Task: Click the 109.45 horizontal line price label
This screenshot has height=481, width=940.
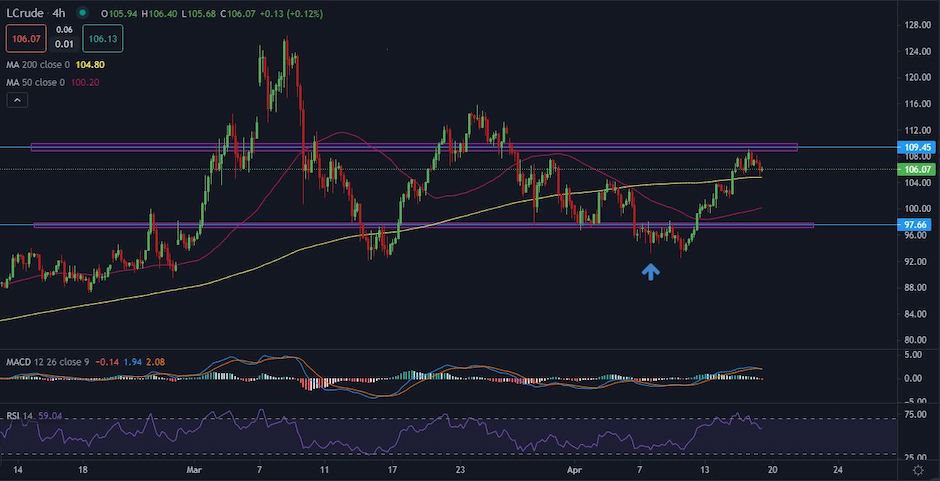Action: (x=917, y=147)
